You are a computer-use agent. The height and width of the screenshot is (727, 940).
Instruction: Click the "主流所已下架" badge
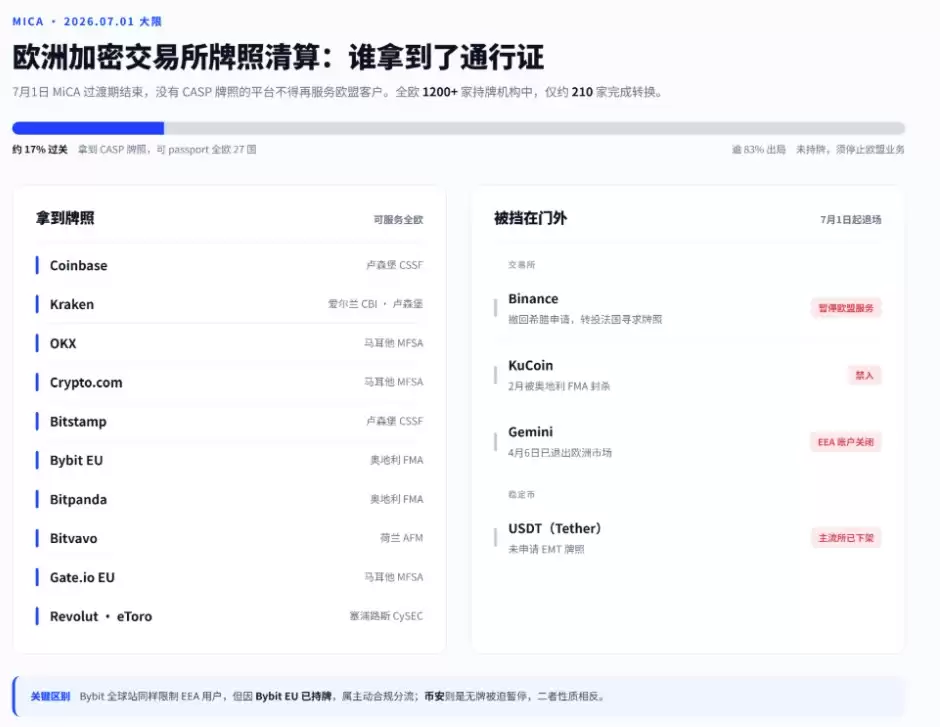point(846,538)
